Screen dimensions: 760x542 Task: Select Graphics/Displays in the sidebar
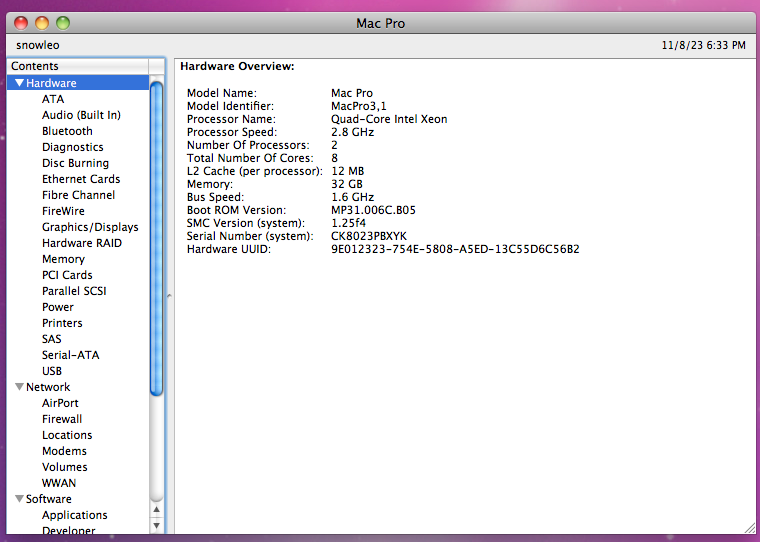pos(90,227)
